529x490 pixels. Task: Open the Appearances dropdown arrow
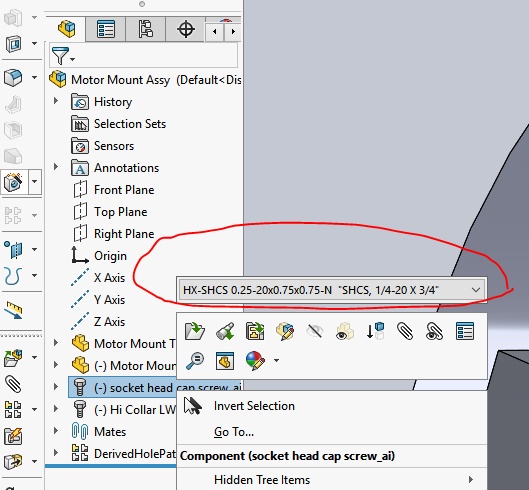point(276,361)
